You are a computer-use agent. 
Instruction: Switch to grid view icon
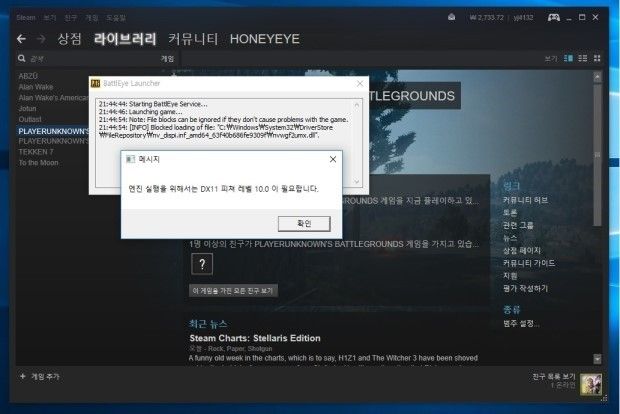tap(597, 59)
